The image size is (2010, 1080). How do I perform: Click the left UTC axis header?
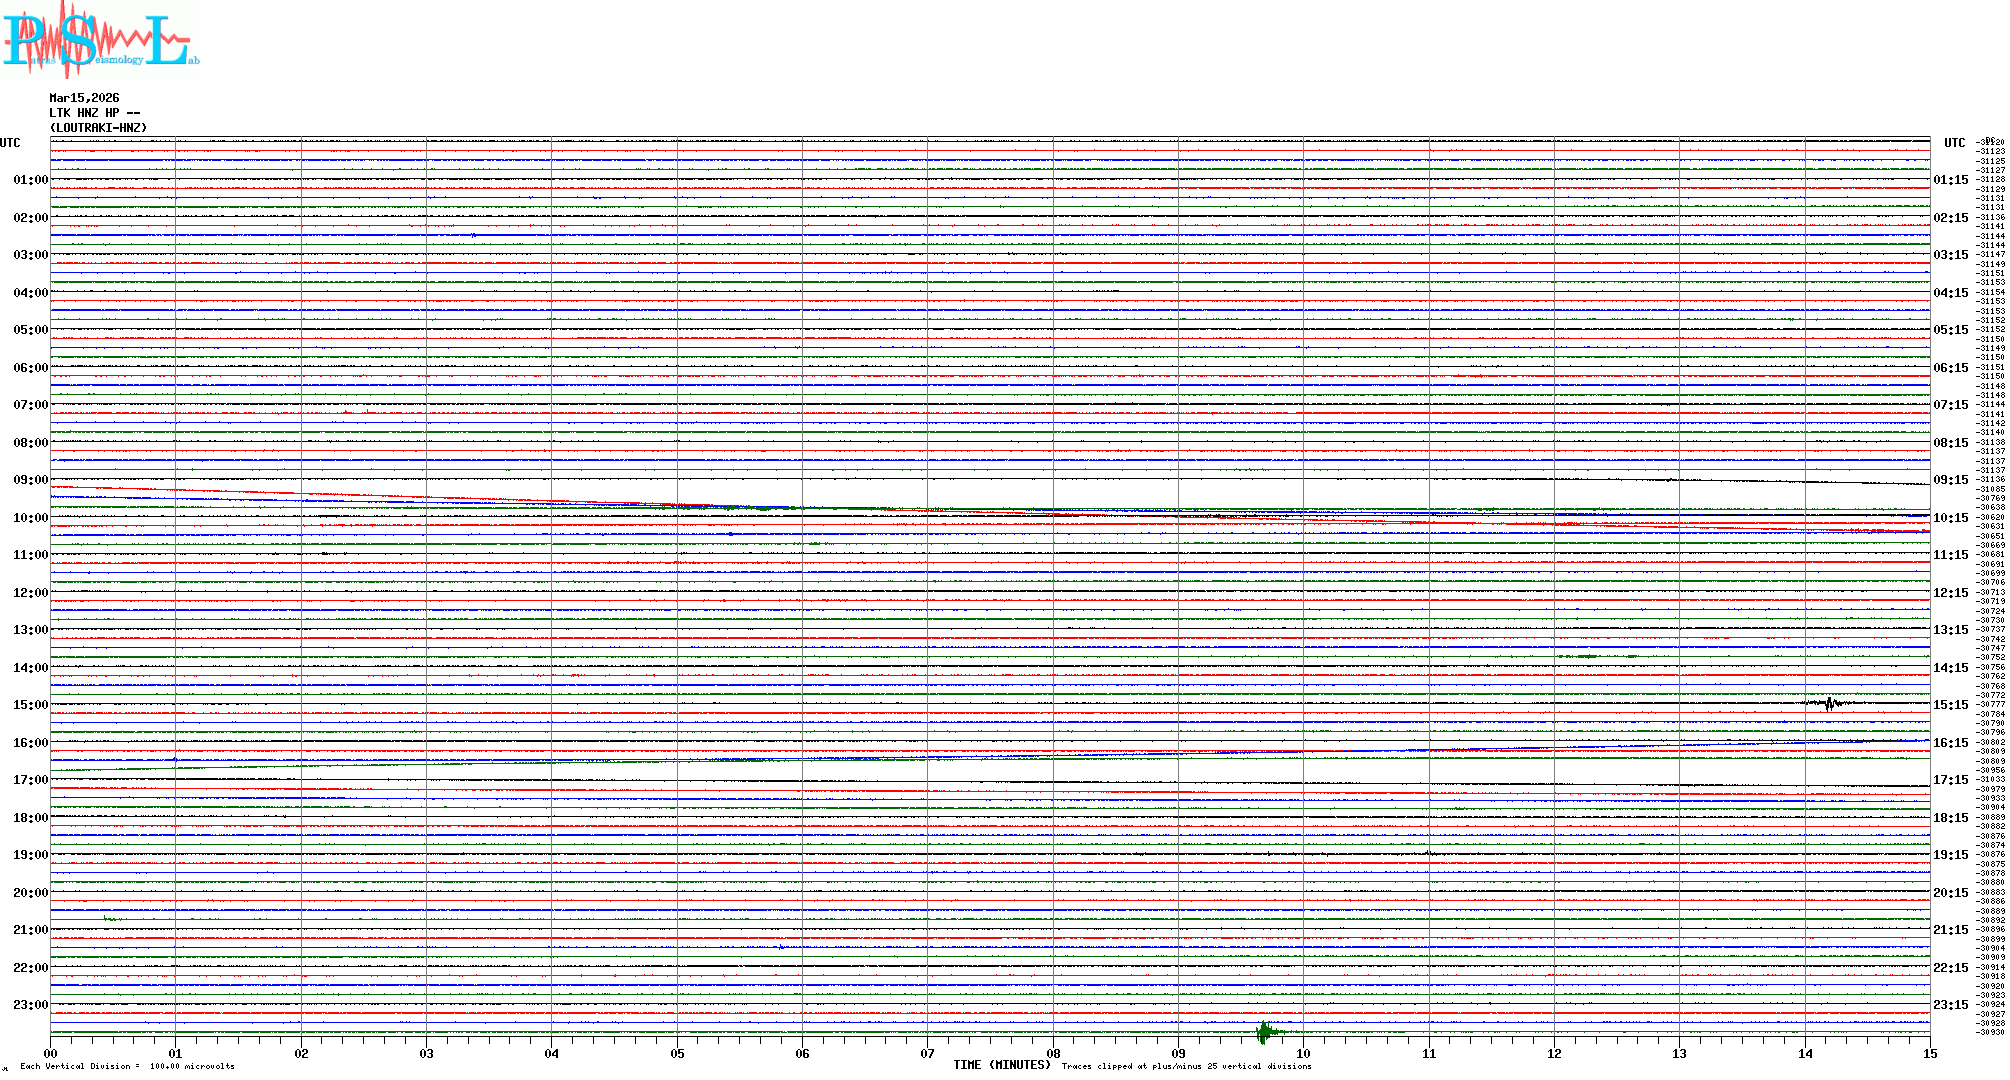[x=10, y=143]
